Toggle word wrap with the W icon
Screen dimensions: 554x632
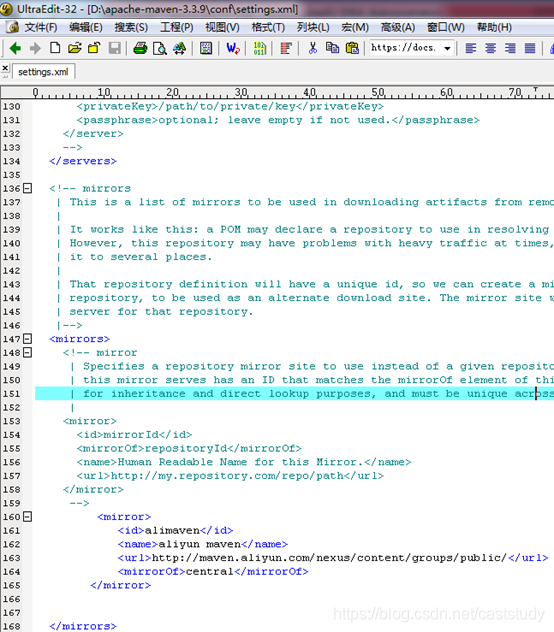233,49
